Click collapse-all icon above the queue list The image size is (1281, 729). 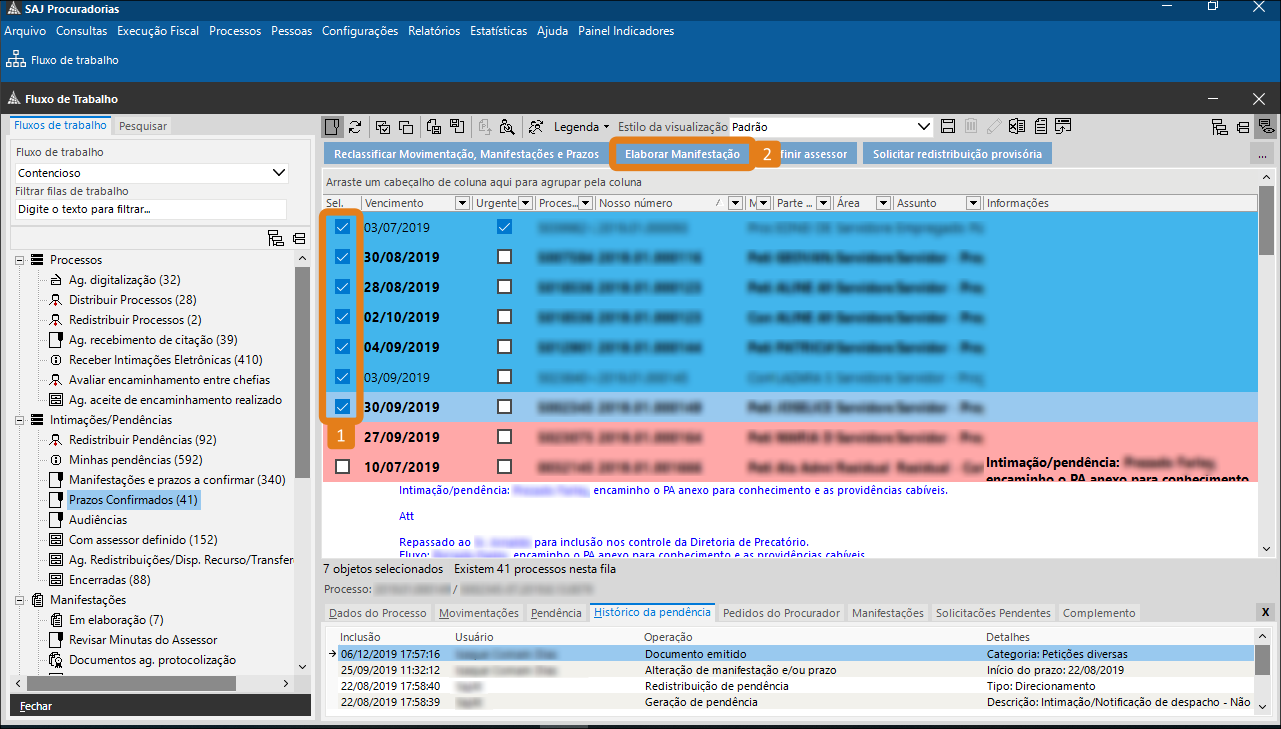[298, 238]
